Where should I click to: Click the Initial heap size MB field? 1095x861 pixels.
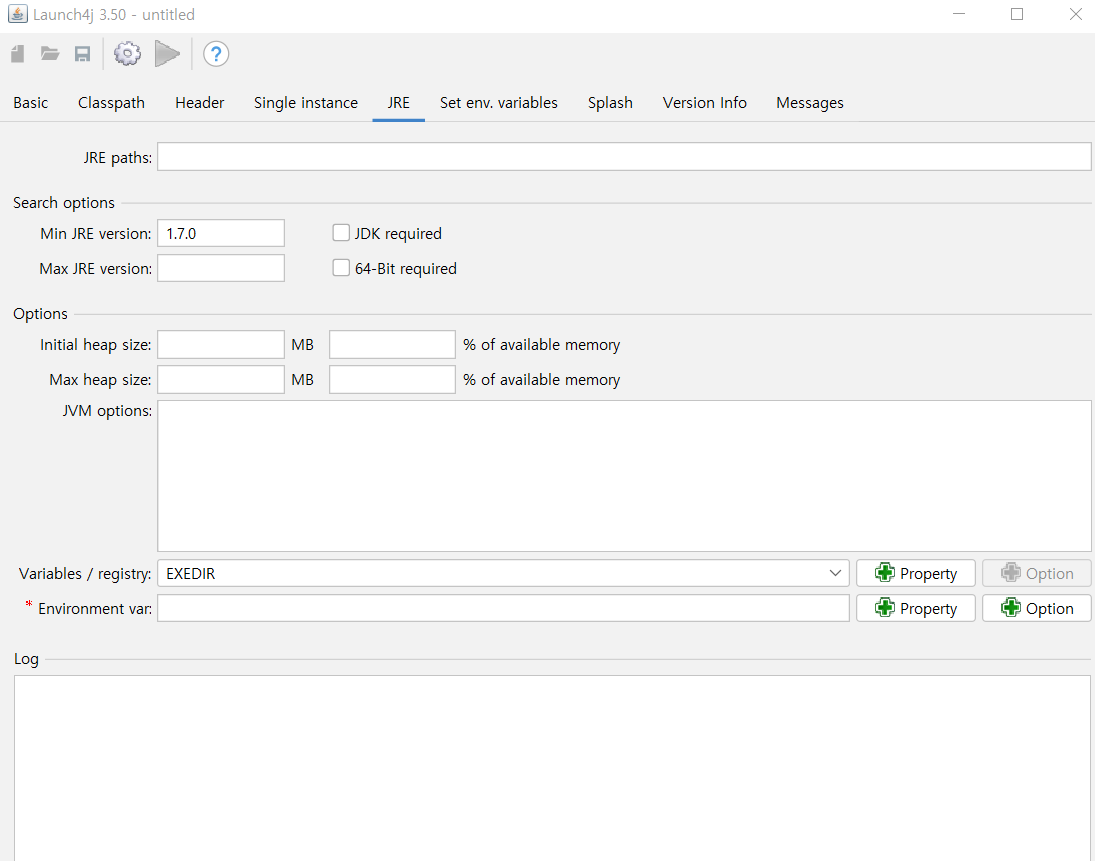coord(221,344)
